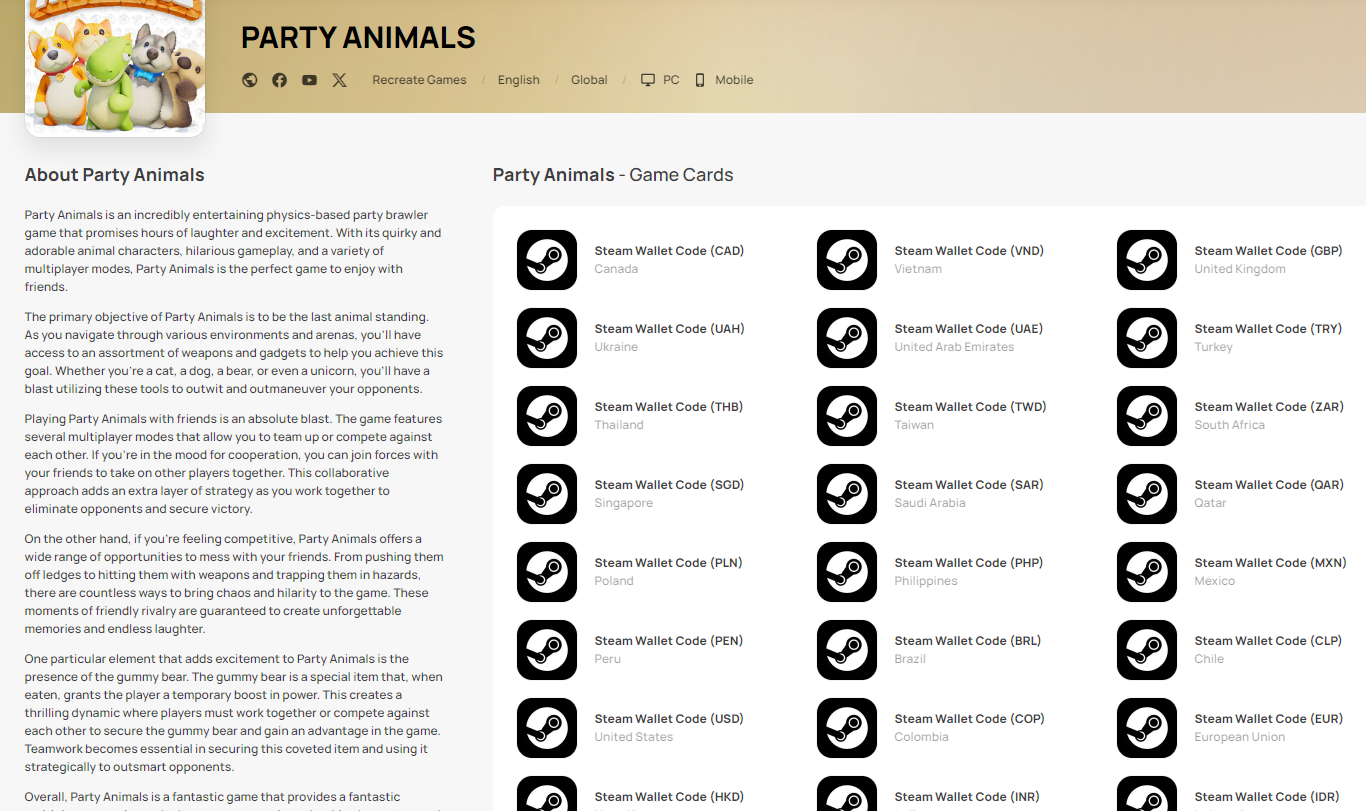The height and width of the screenshot is (811, 1366).
Task: Click the Mobile phone platform icon
Action: tap(700, 80)
